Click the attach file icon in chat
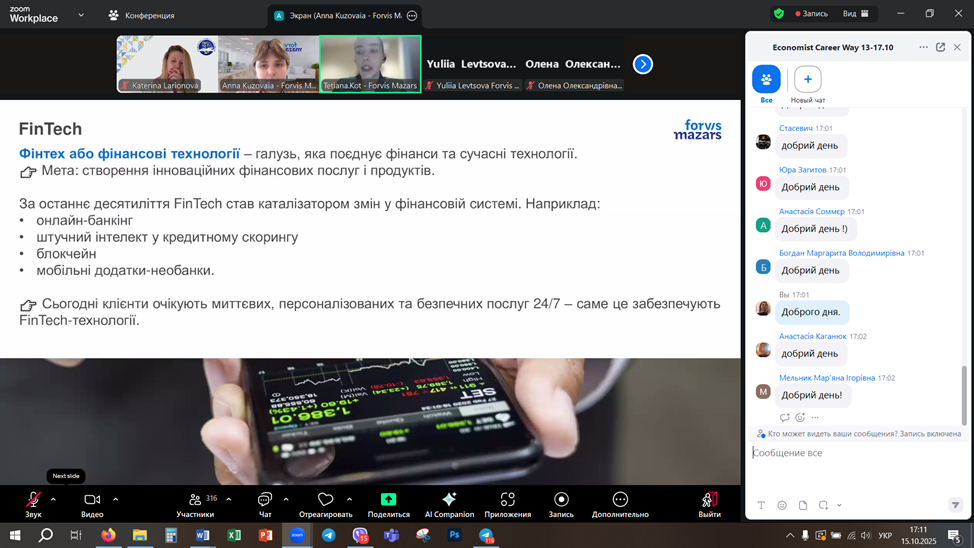 pyautogui.click(x=803, y=505)
